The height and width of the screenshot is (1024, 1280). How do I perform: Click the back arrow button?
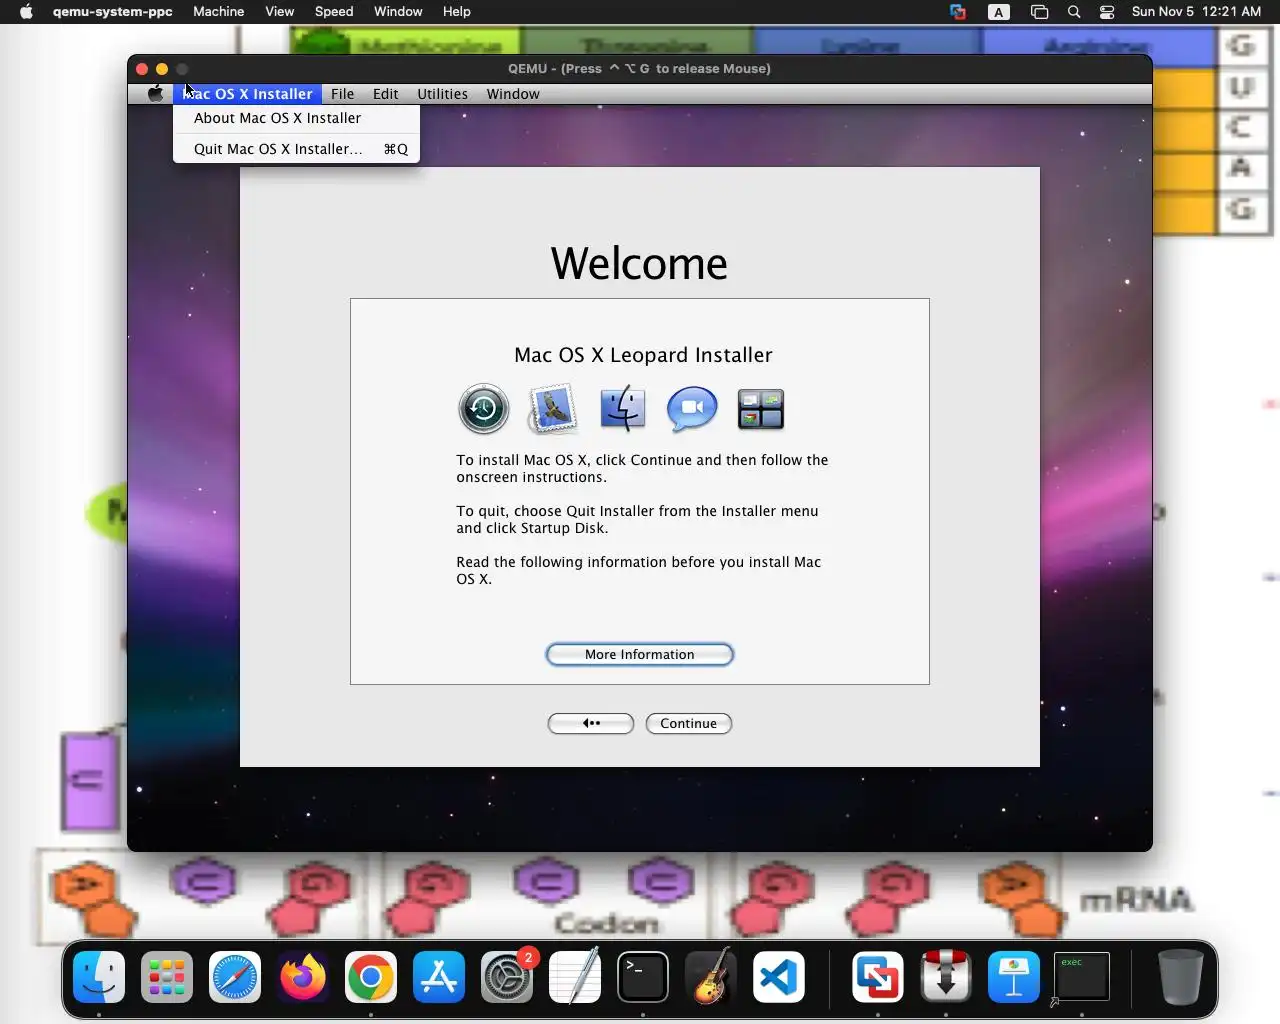pyautogui.click(x=591, y=724)
